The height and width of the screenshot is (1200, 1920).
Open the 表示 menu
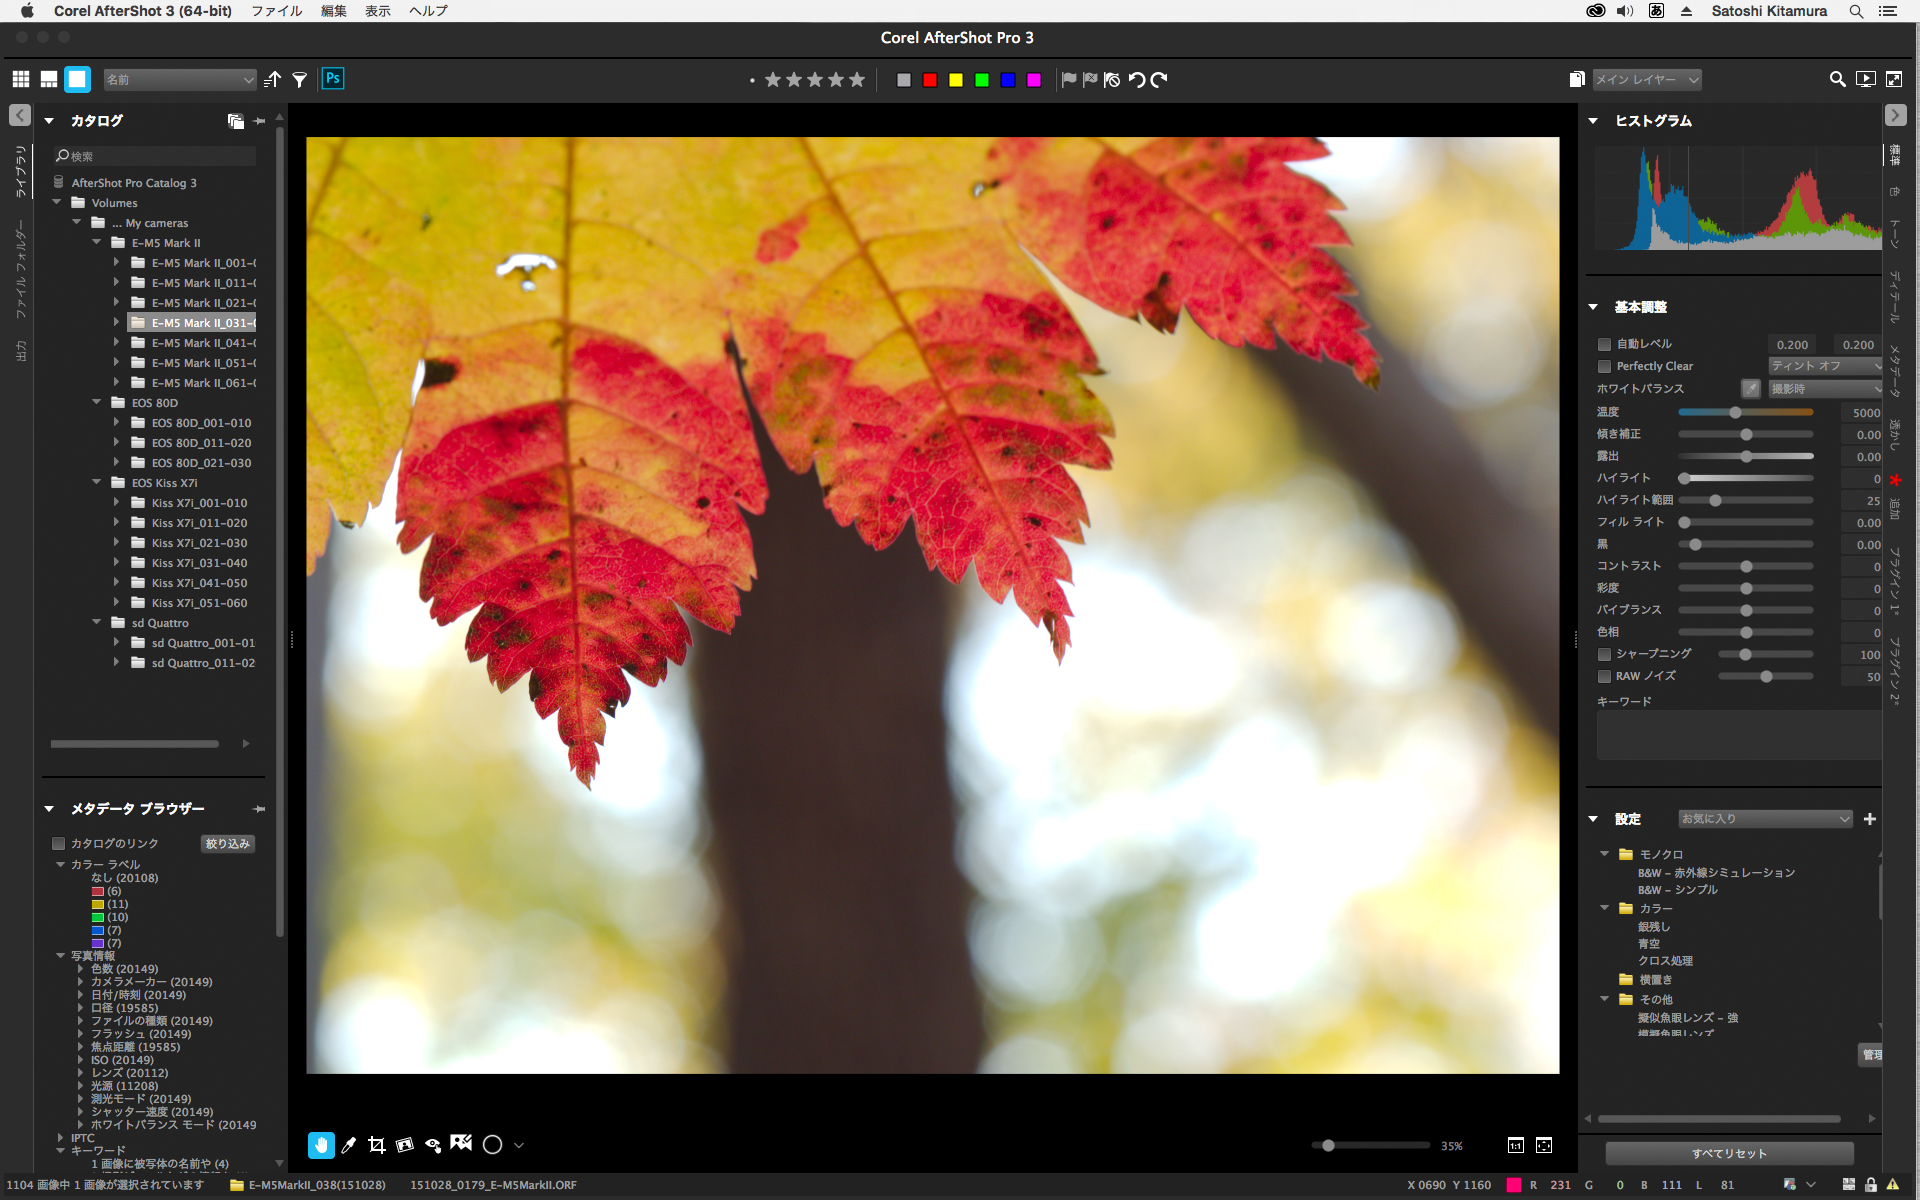coord(377,11)
